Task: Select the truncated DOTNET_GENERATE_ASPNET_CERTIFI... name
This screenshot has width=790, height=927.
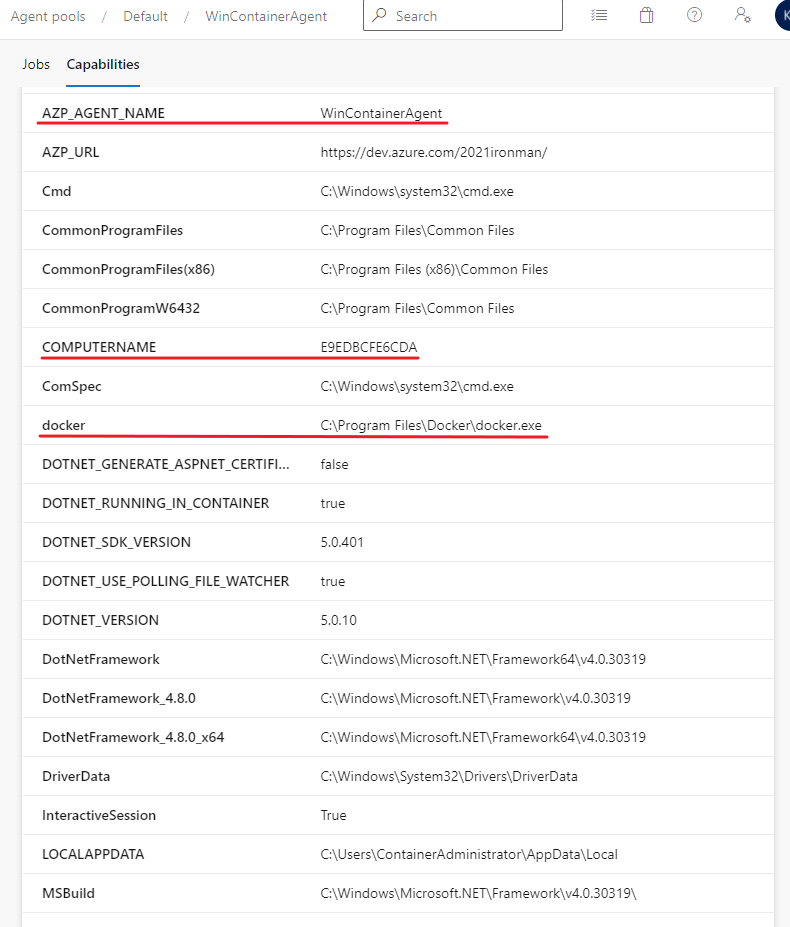Action: [x=166, y=464]
